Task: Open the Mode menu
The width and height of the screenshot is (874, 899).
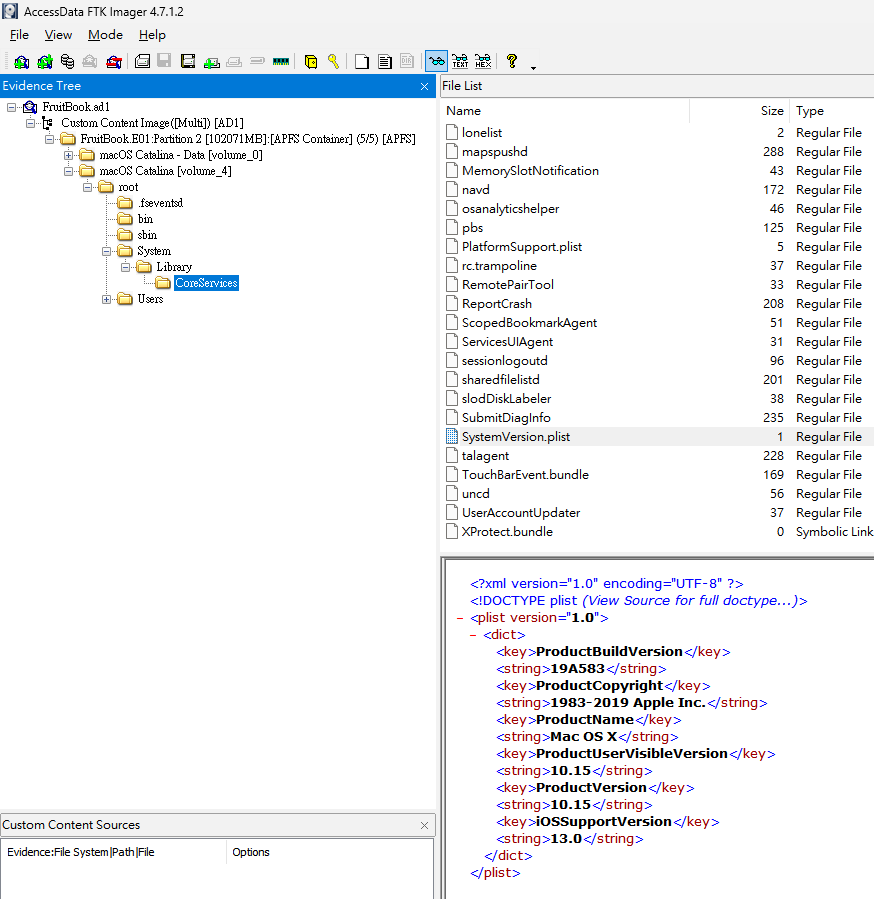Action: tap(105, 35)
